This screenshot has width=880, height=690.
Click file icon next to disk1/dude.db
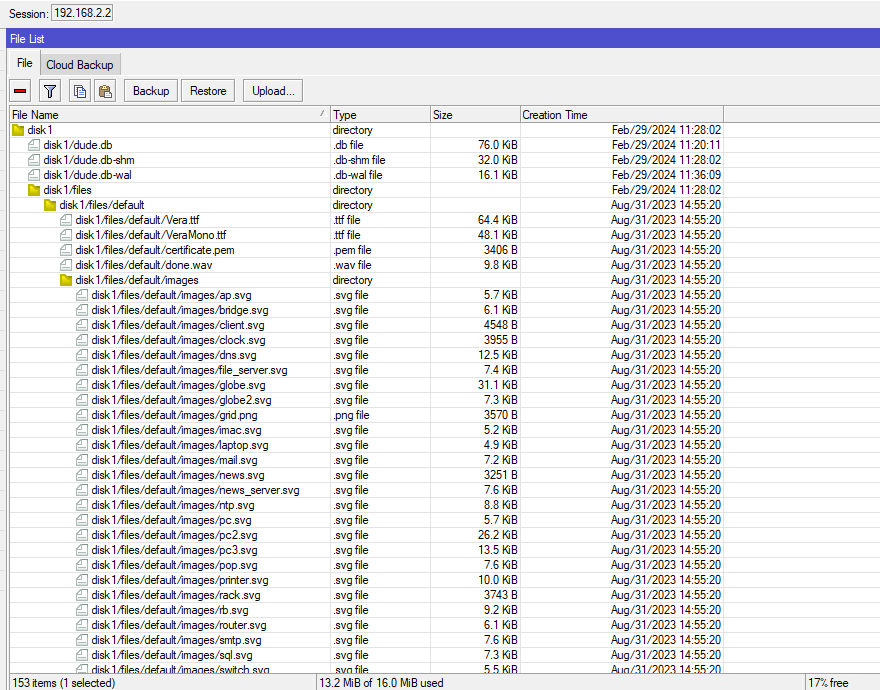[x=34, y=145]
